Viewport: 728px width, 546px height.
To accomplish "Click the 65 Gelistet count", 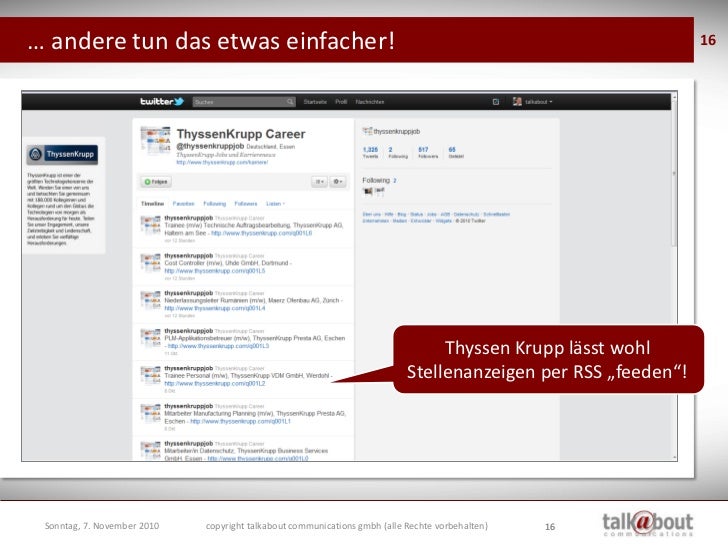I will click(x=456, y=152).
